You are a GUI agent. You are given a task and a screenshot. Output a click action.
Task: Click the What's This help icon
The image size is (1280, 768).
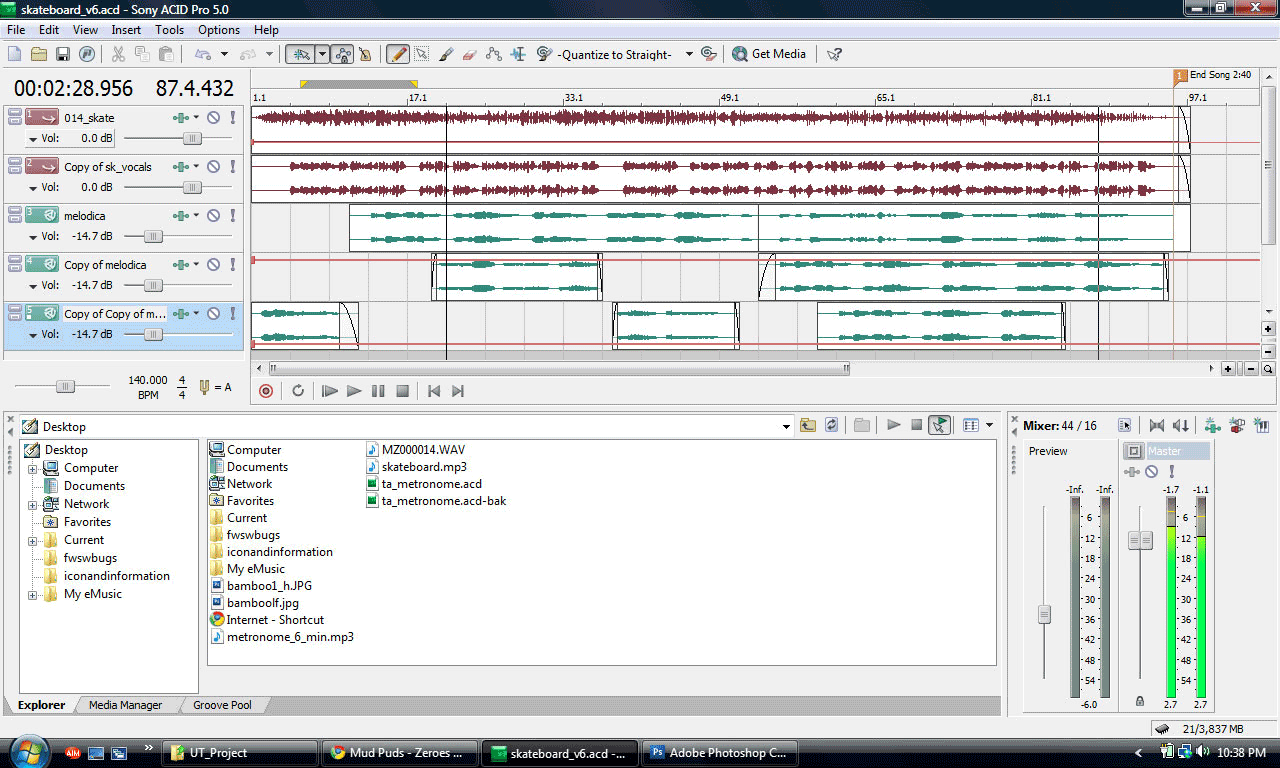(834, 54)
